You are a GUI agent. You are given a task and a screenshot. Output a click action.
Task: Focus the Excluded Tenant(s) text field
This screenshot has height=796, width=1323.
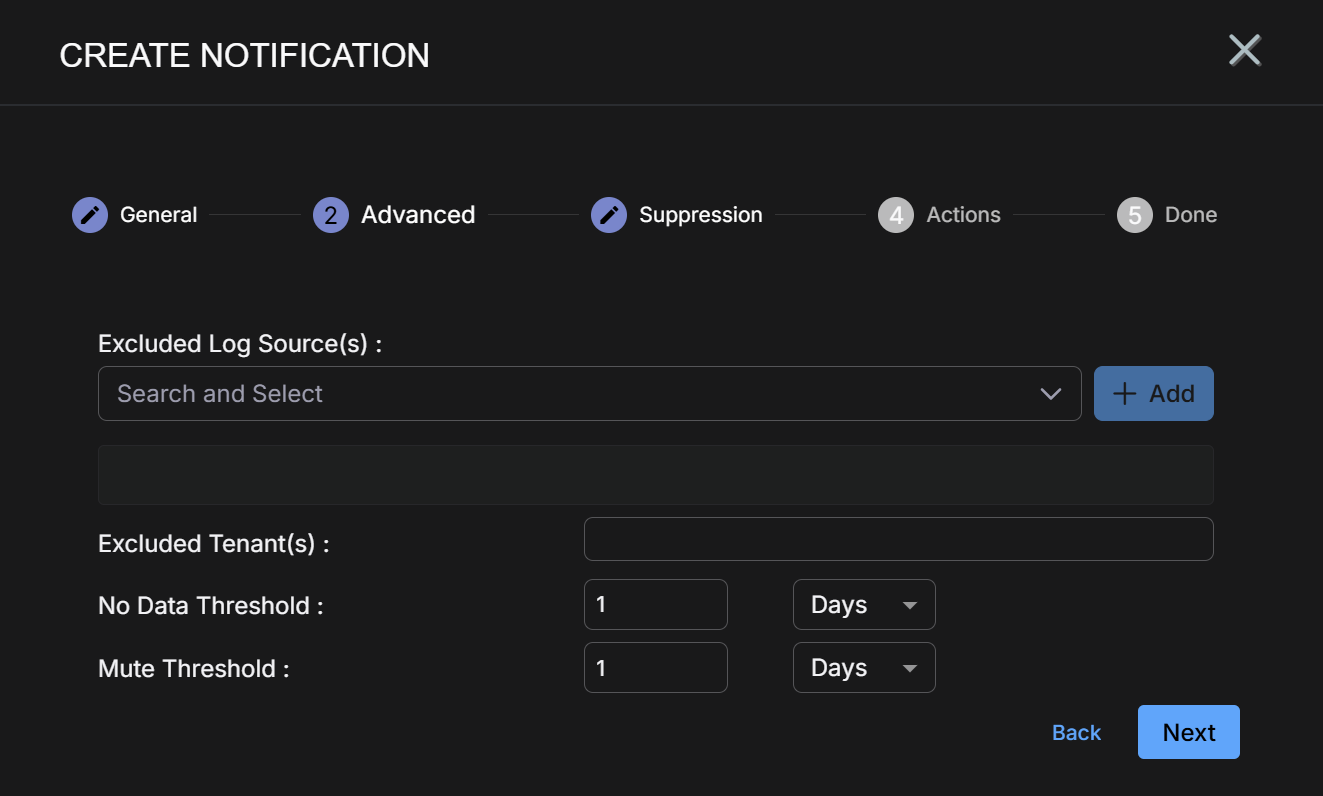(898, 539)
